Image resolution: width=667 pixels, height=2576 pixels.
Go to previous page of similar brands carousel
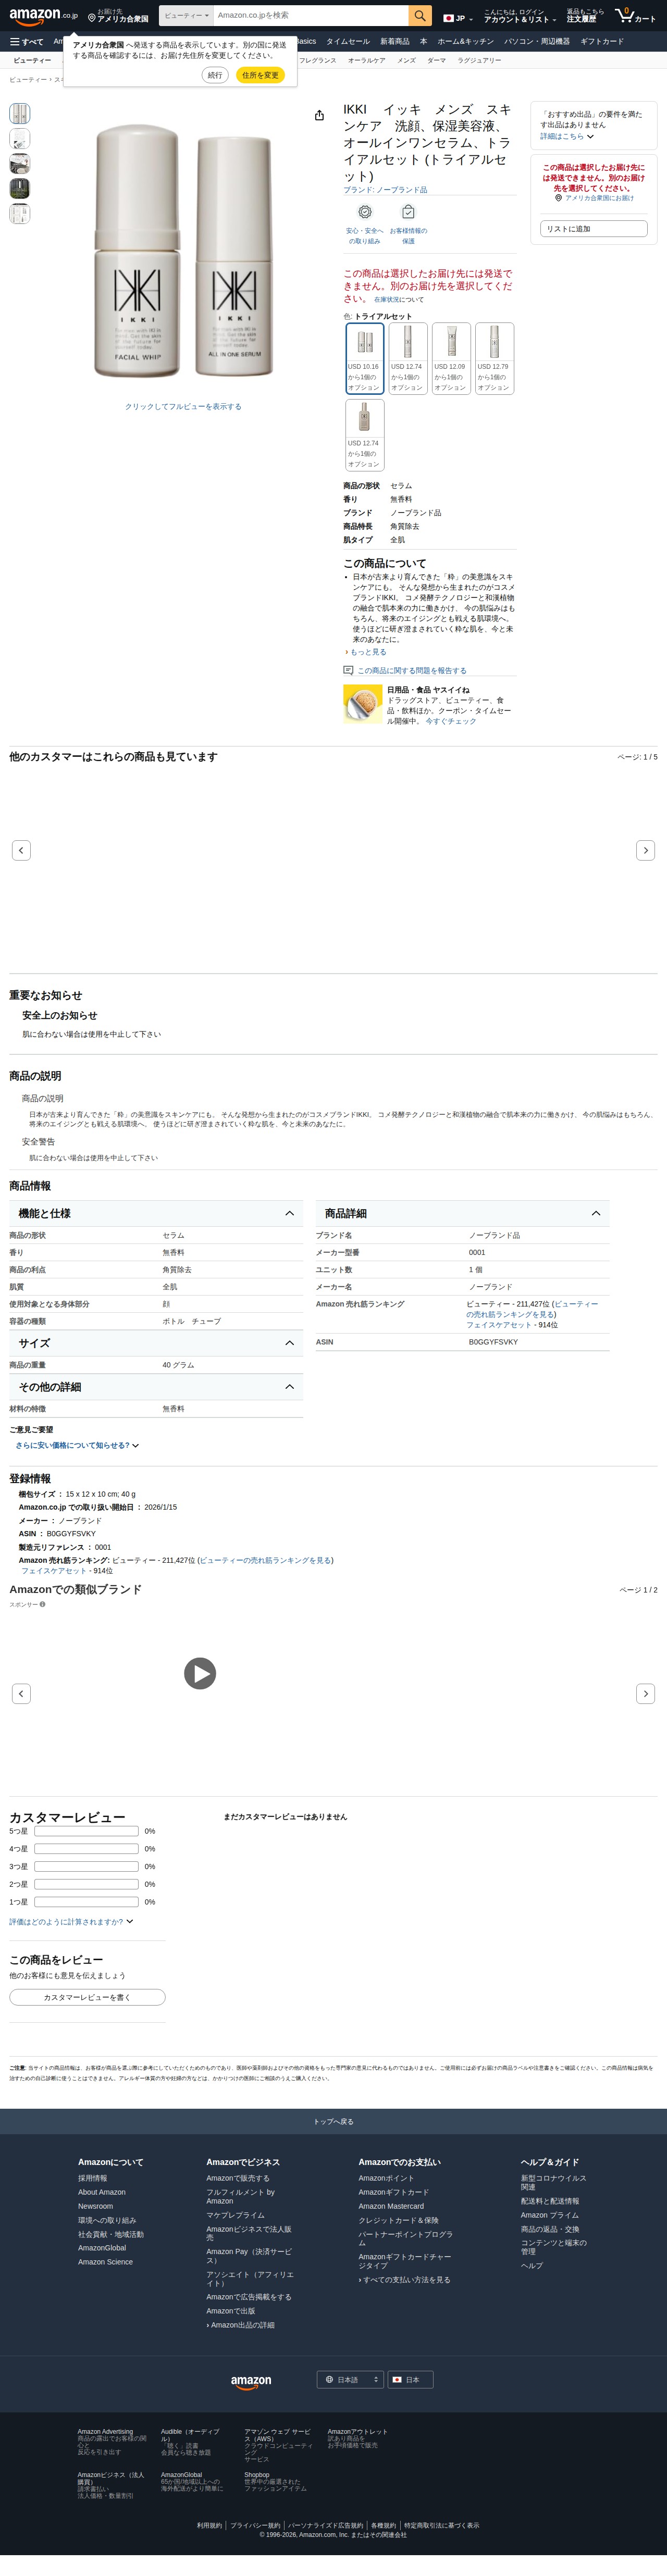(21, 1693)
